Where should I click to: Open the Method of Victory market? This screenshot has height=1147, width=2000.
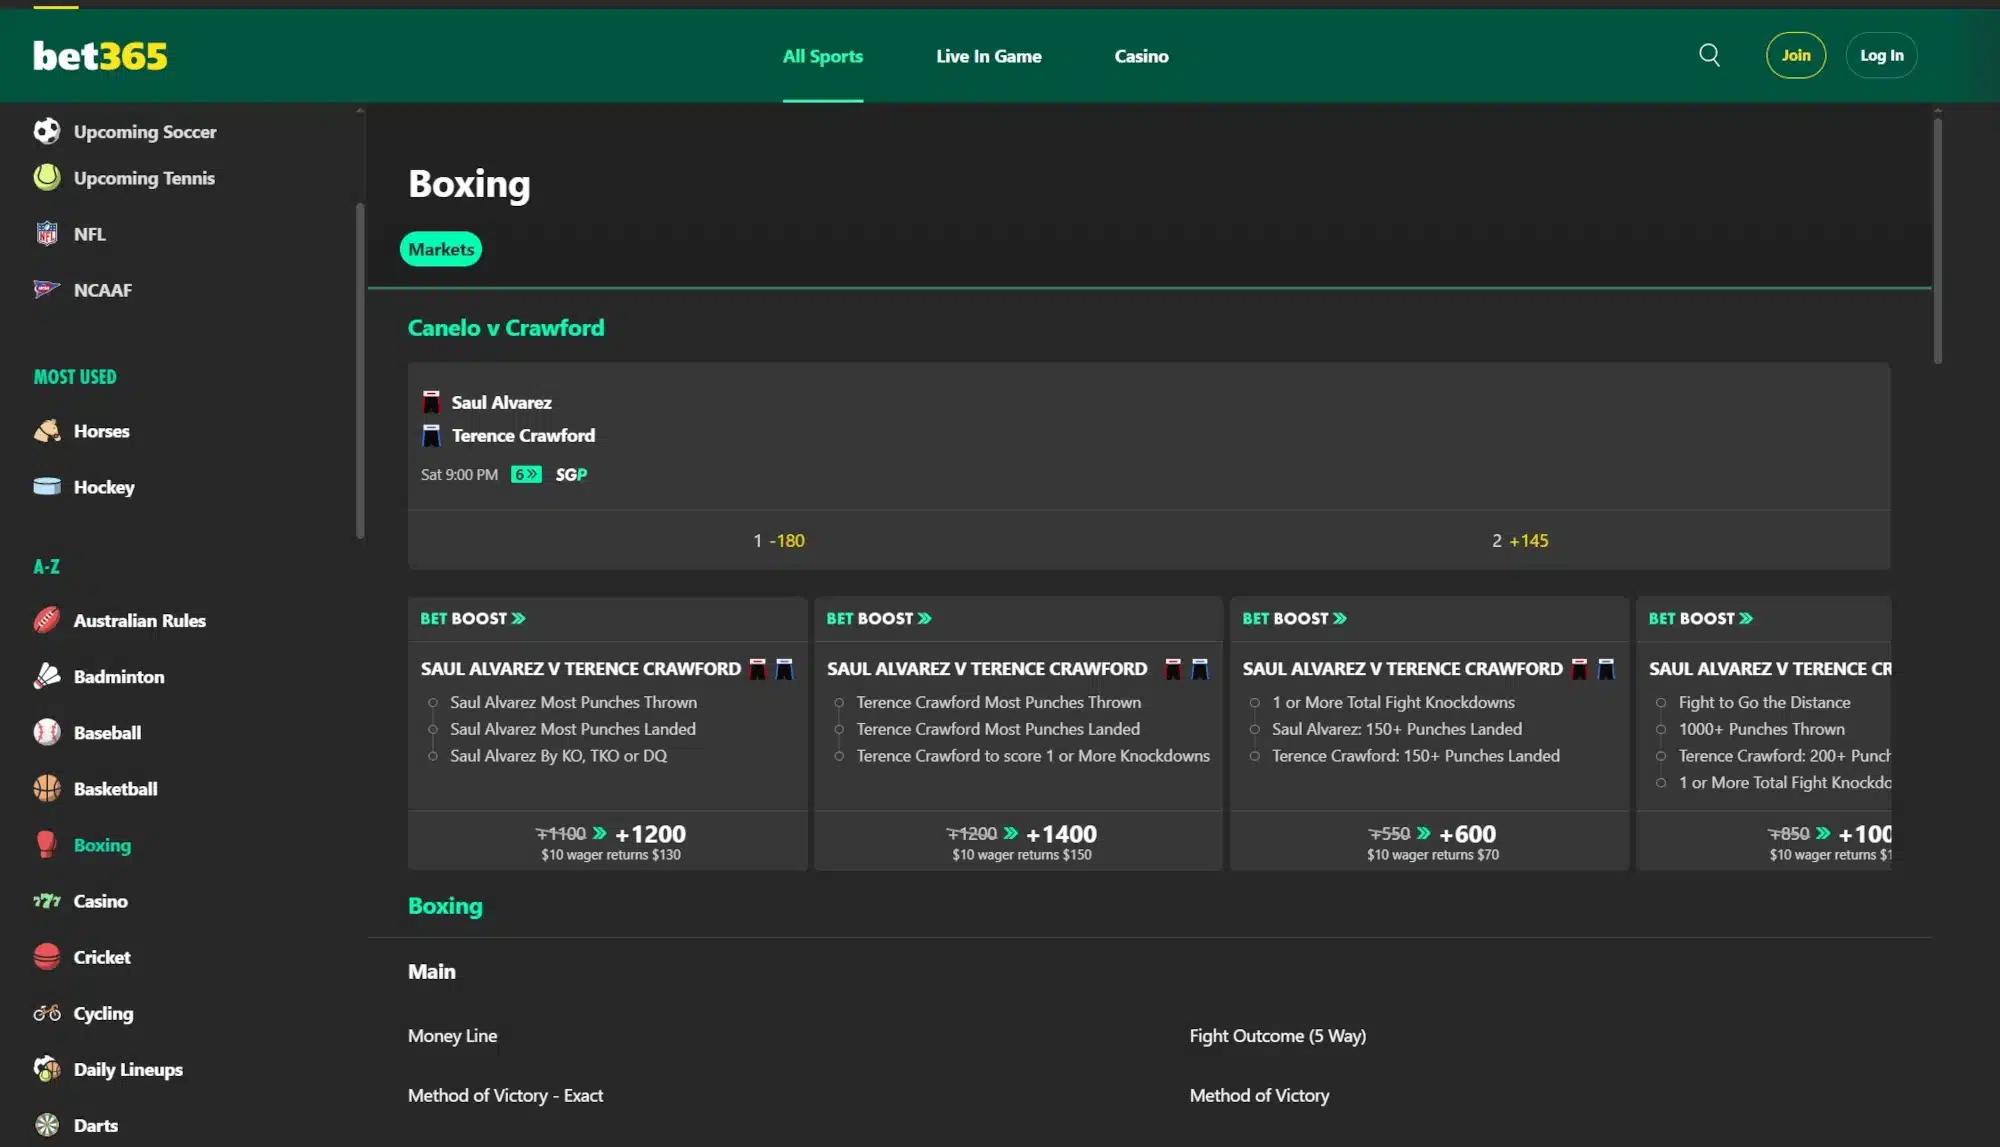click(1259, 1095)
